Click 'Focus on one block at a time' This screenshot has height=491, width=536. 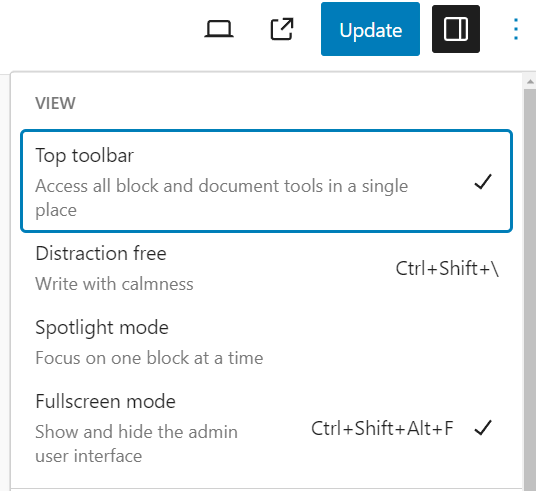(x=149, y=358)
